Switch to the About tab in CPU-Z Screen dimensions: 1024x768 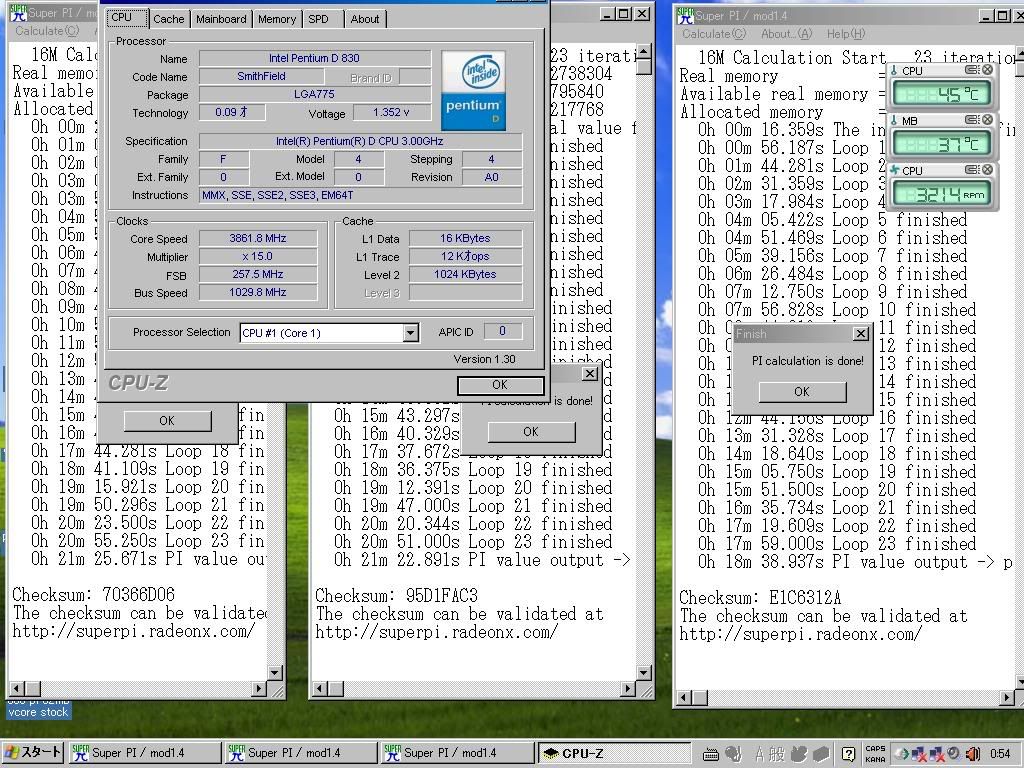point(364,19)
